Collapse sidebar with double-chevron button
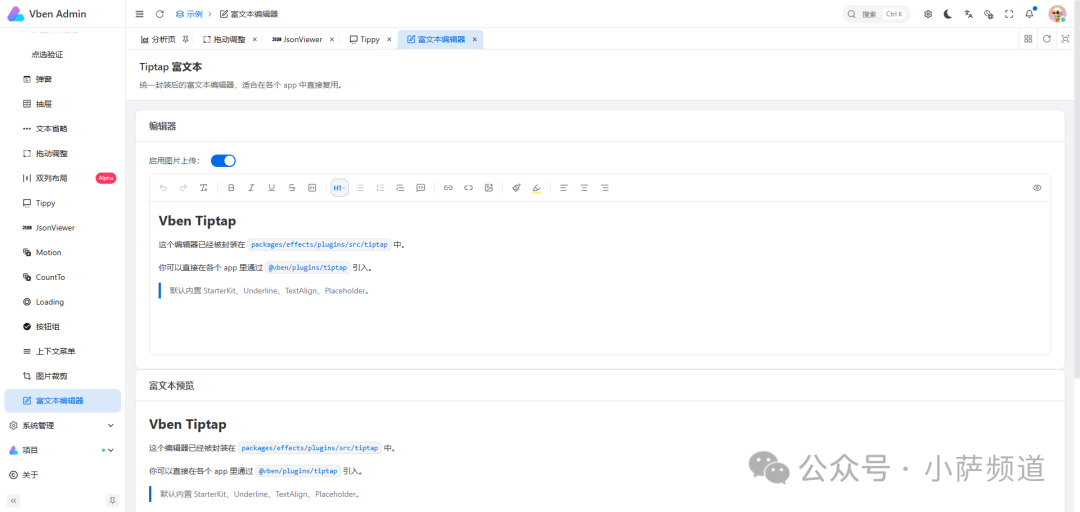Image resolution: width=1080 pixels, height=512 pixels. click(13, 500)
